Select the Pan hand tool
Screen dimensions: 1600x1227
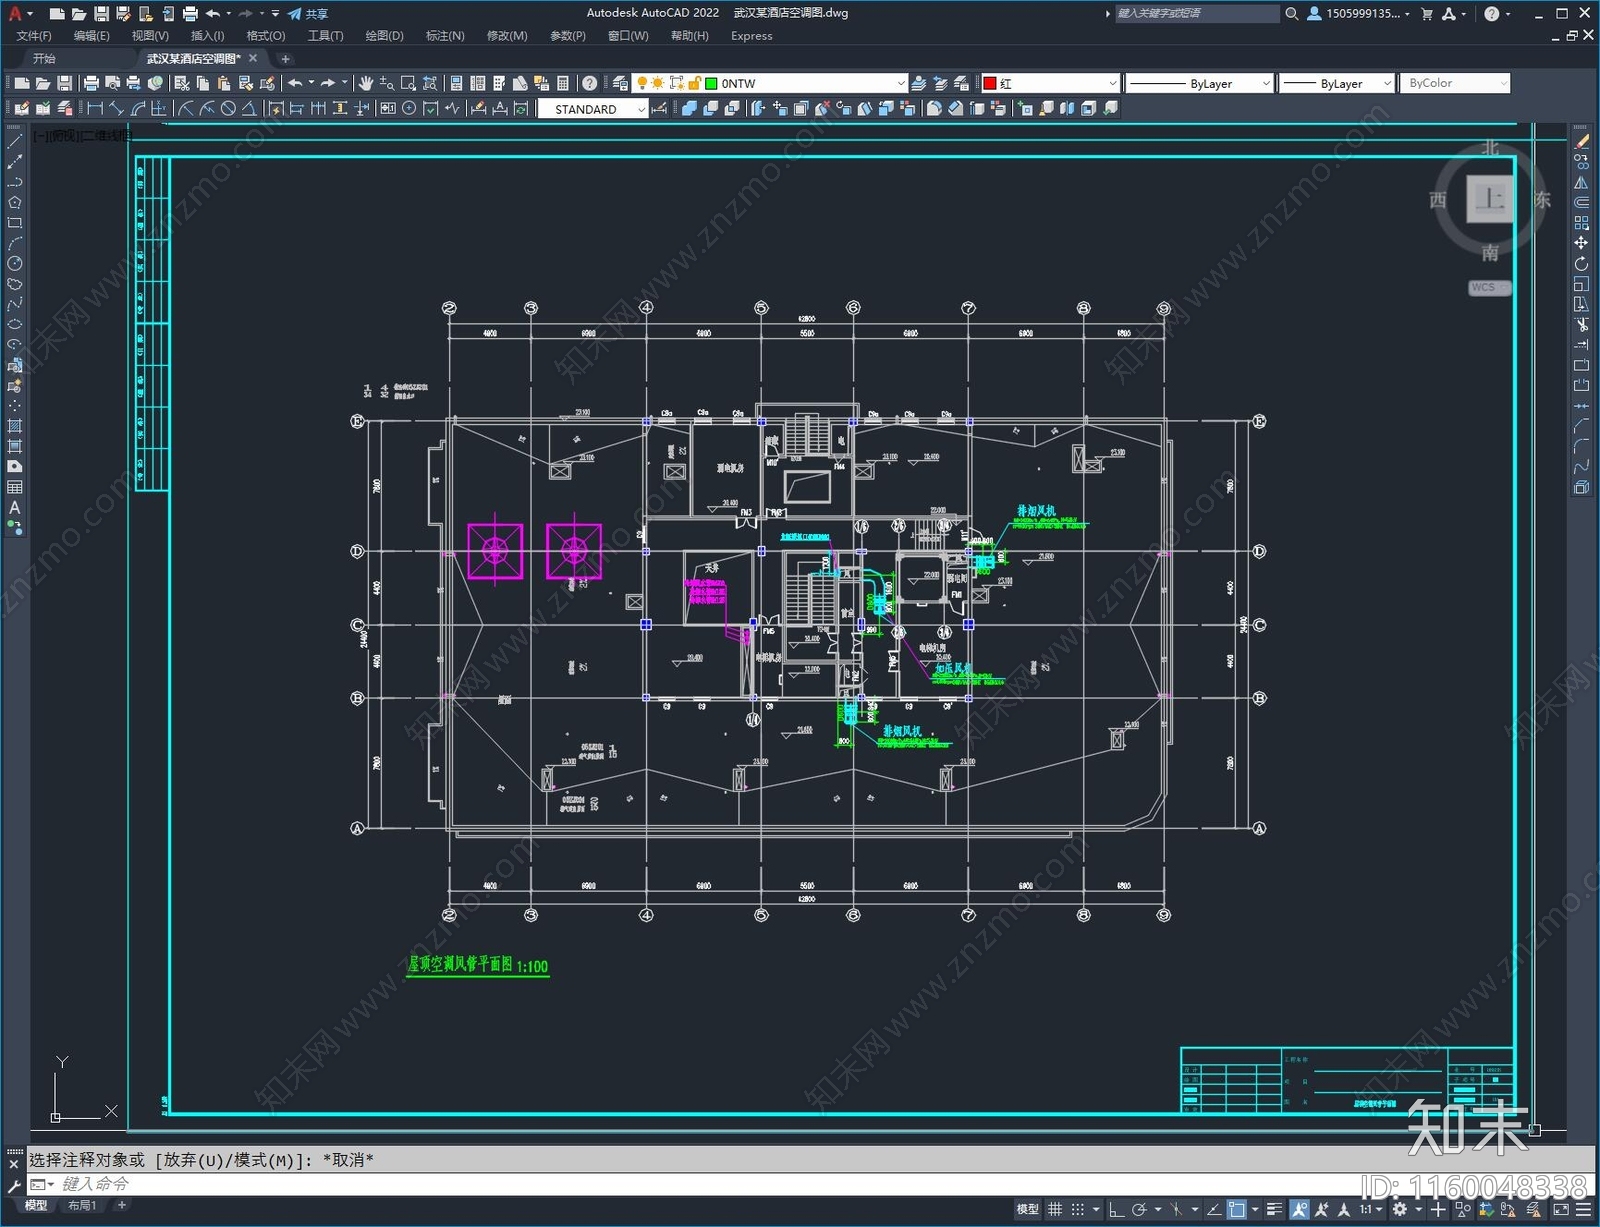tap(366, 83)
